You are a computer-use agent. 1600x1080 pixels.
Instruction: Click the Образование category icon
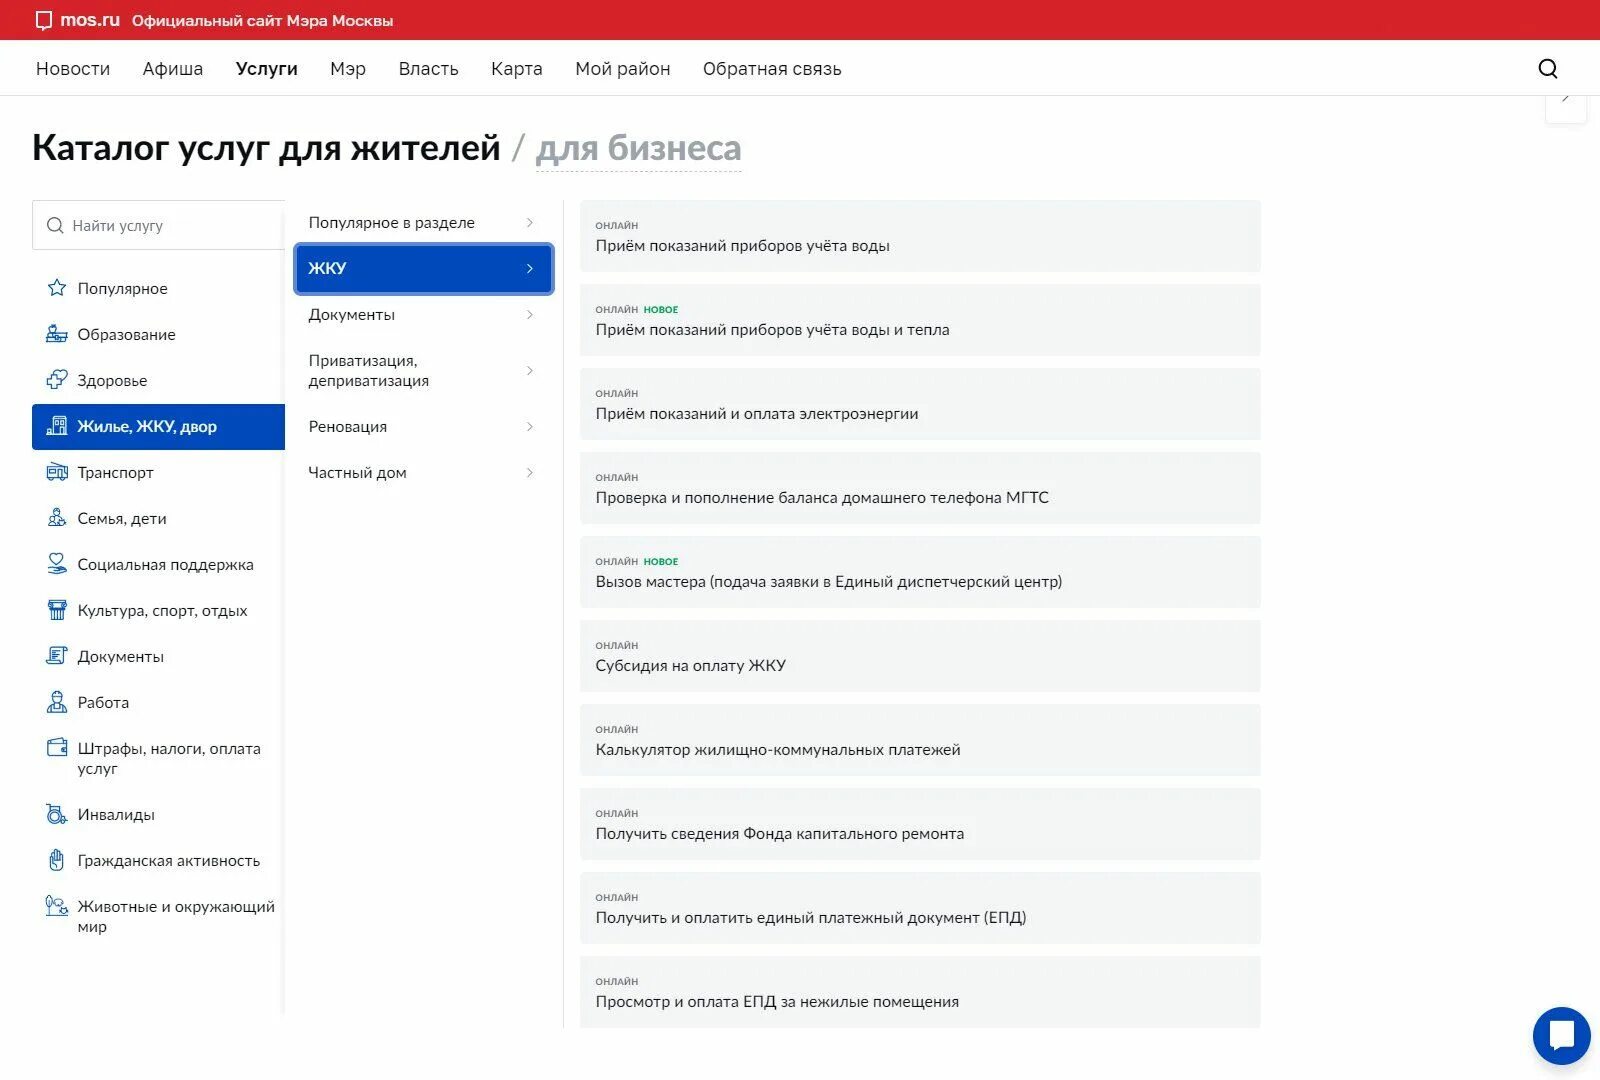[x=57, y=334]
